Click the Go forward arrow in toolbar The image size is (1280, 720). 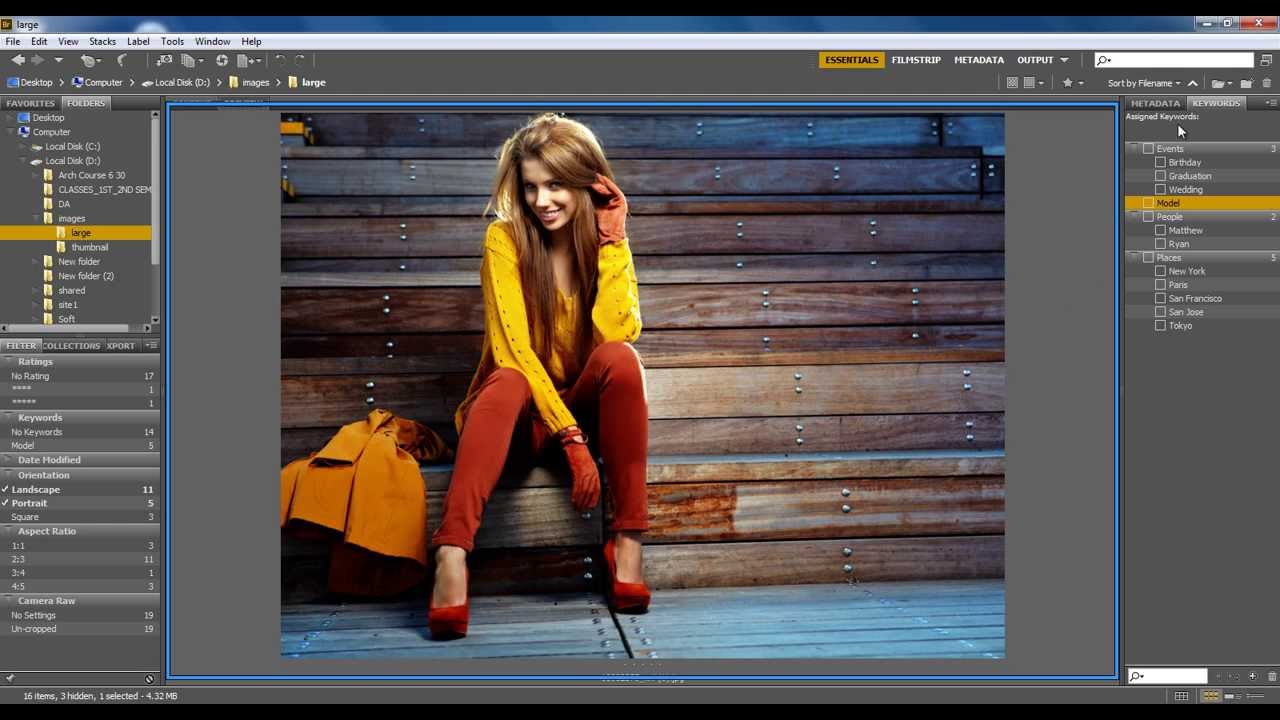(x=38, y=60)
